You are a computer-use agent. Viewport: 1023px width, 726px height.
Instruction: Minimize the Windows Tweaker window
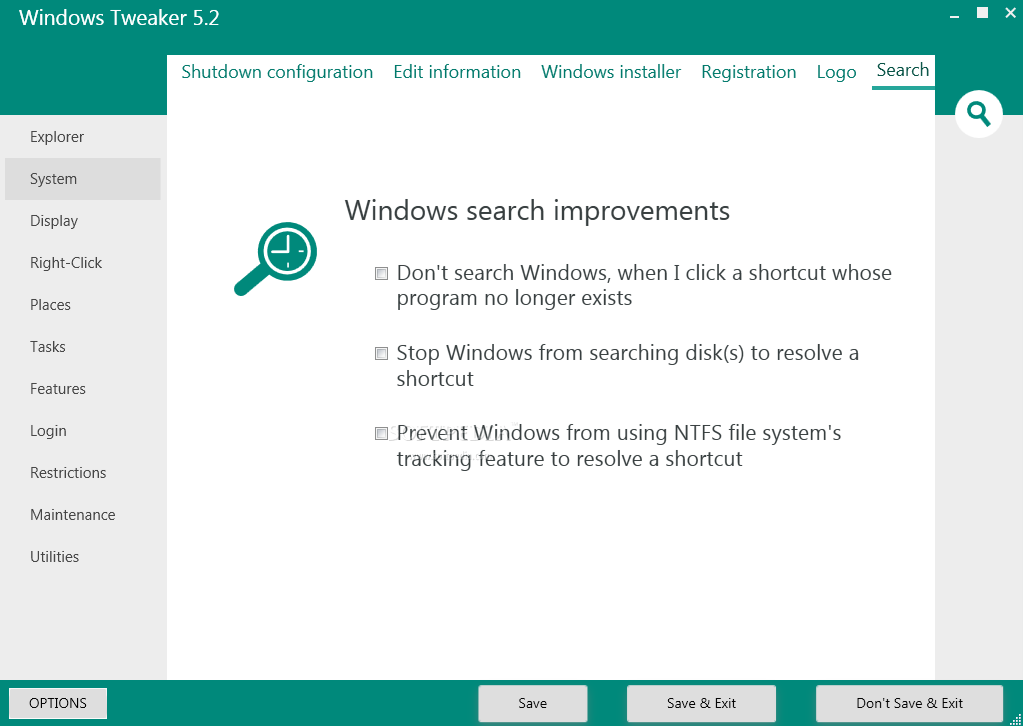point(955,15)
